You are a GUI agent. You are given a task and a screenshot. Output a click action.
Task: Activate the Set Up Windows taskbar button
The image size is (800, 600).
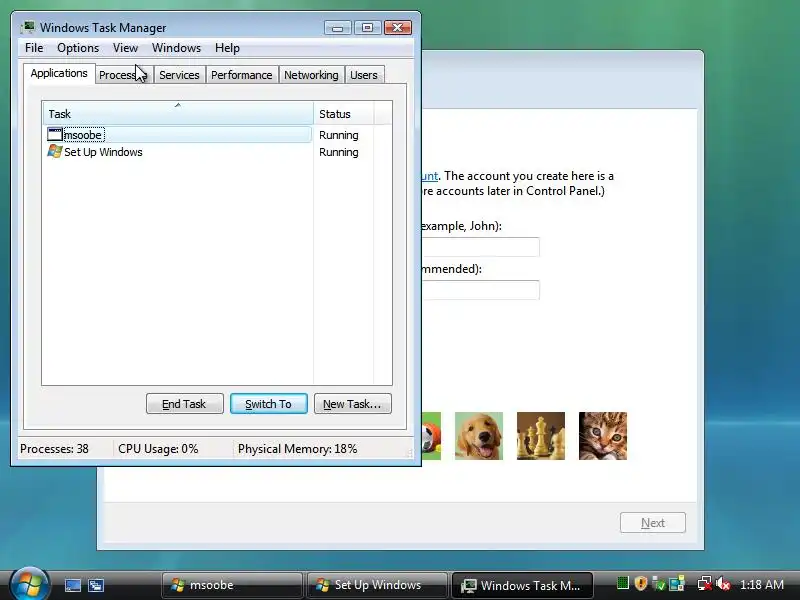click(x=377, y=585)
